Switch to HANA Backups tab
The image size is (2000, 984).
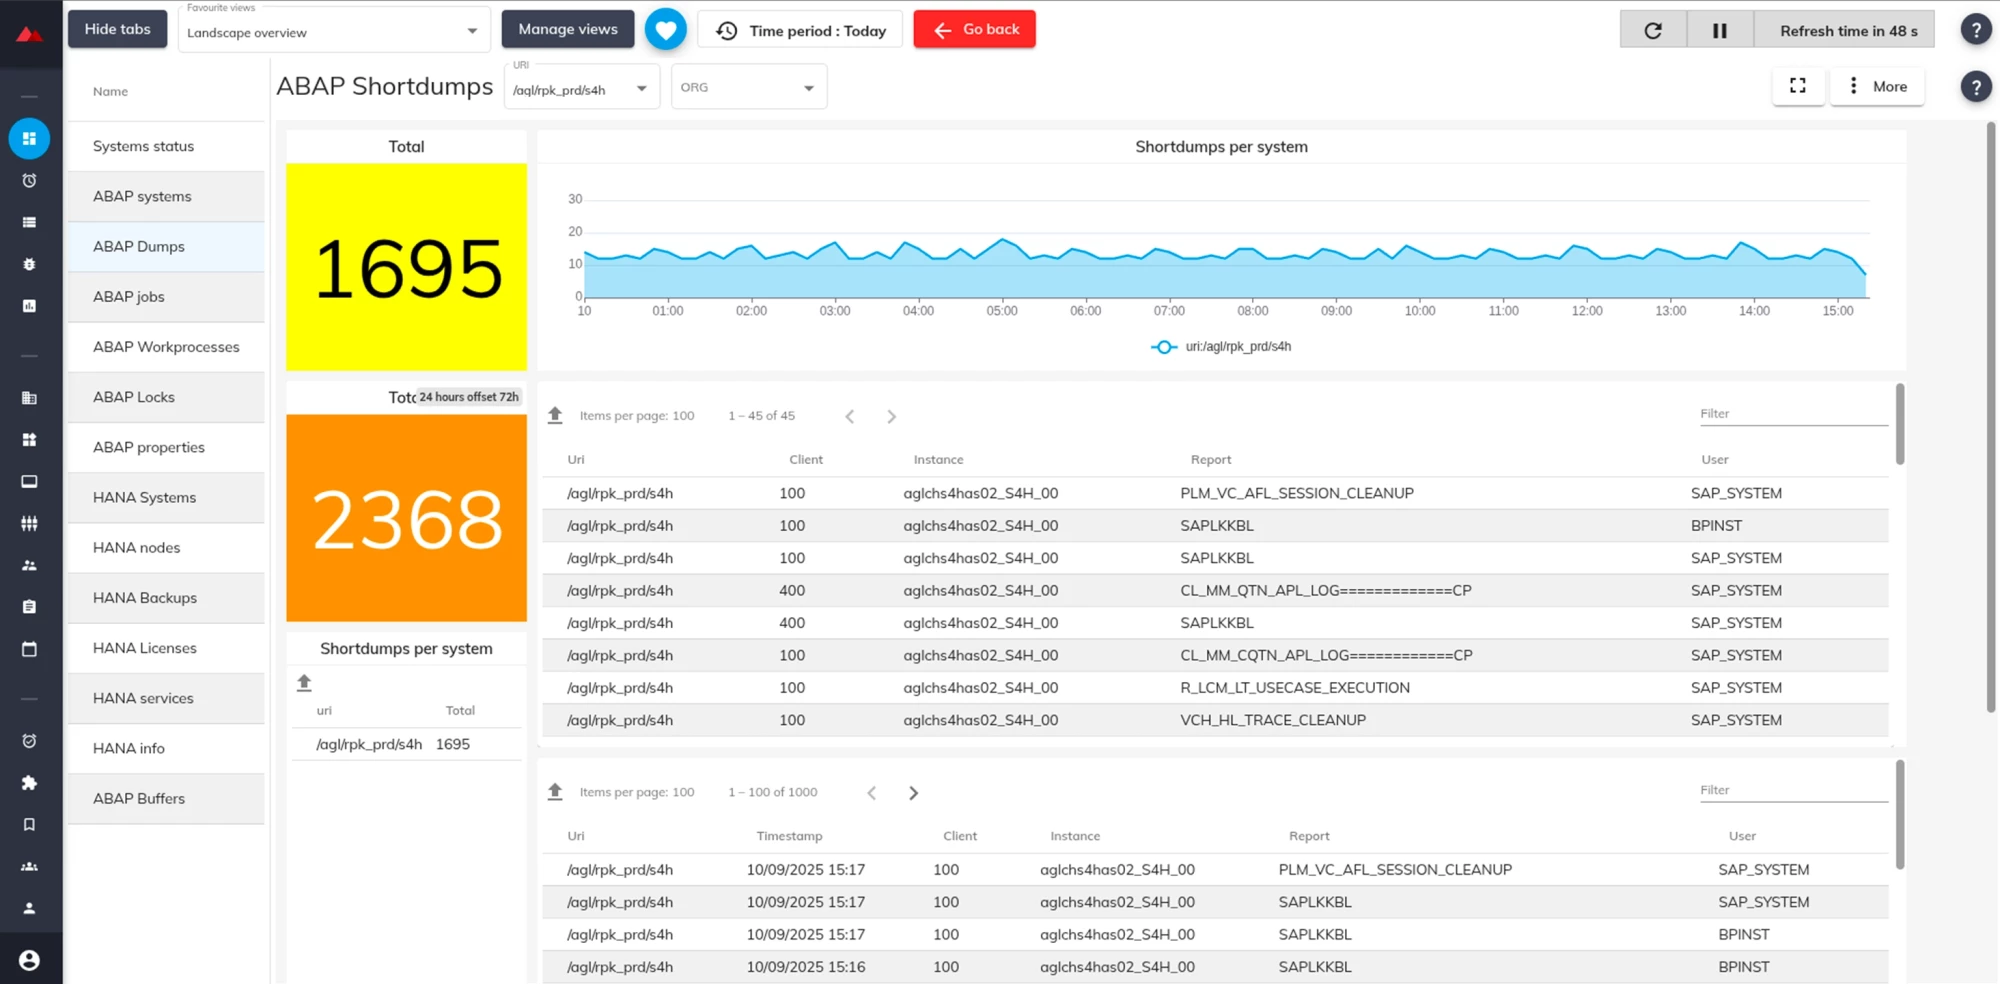tap(166, 598)
